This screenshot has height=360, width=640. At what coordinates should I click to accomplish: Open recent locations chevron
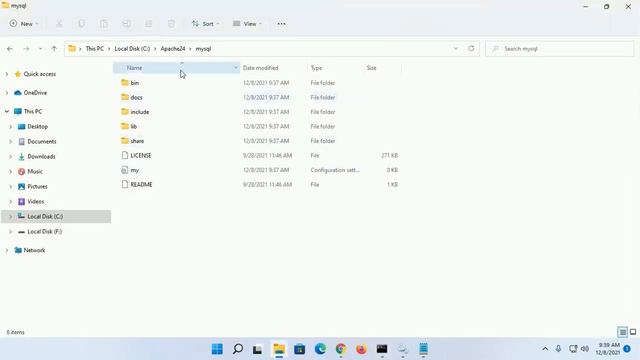point(40,49)
